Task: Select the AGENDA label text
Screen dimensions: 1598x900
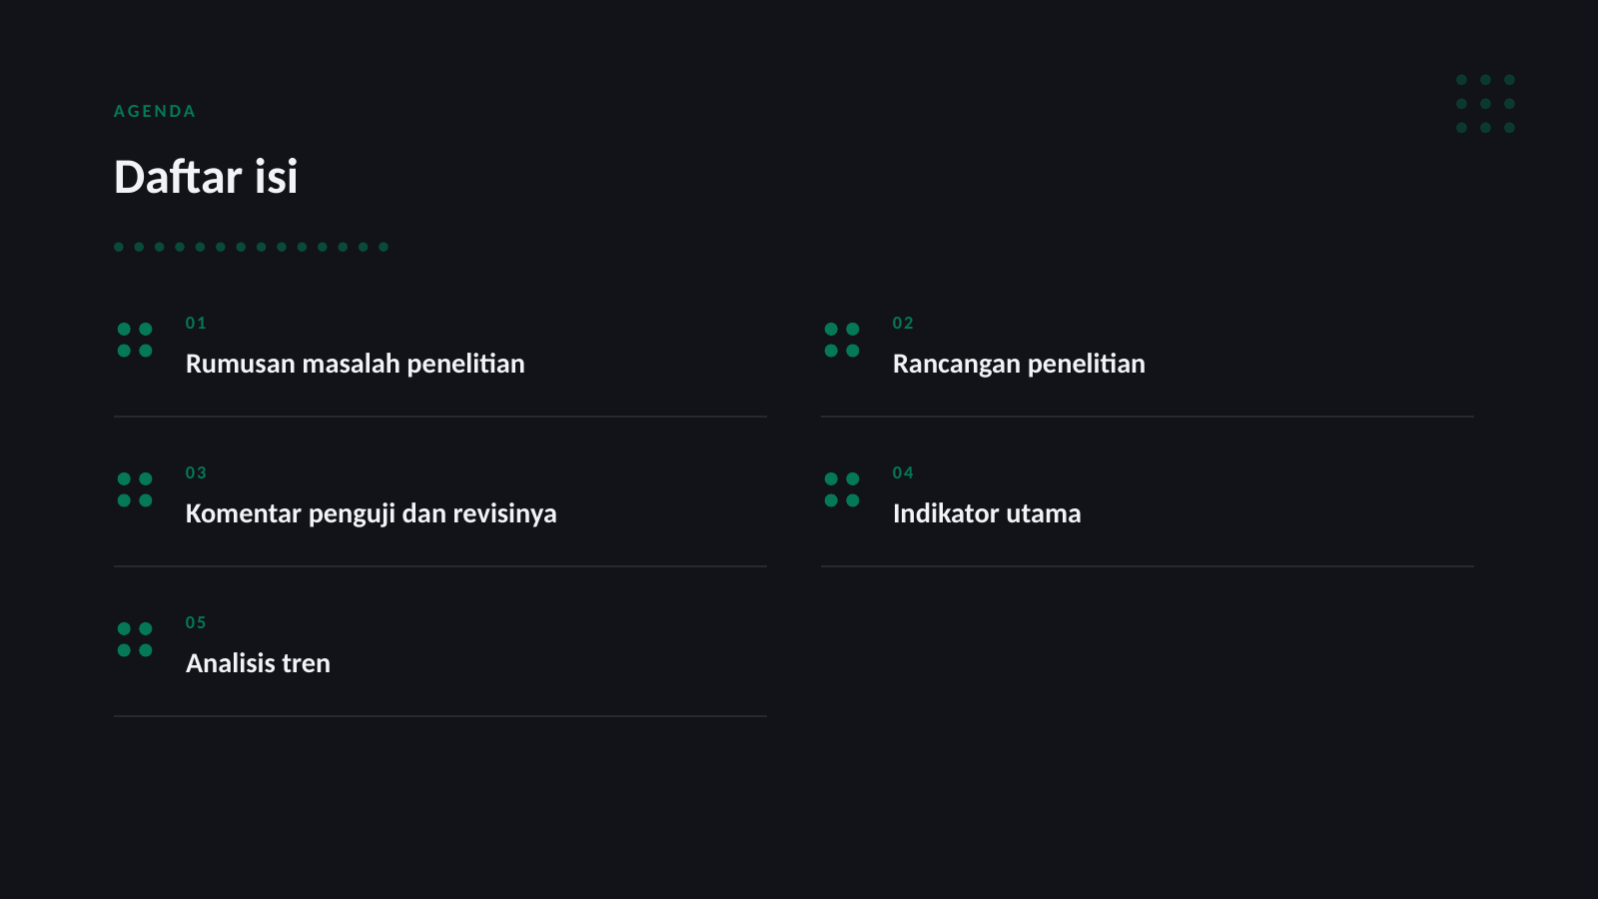Action: pos(155,111)
